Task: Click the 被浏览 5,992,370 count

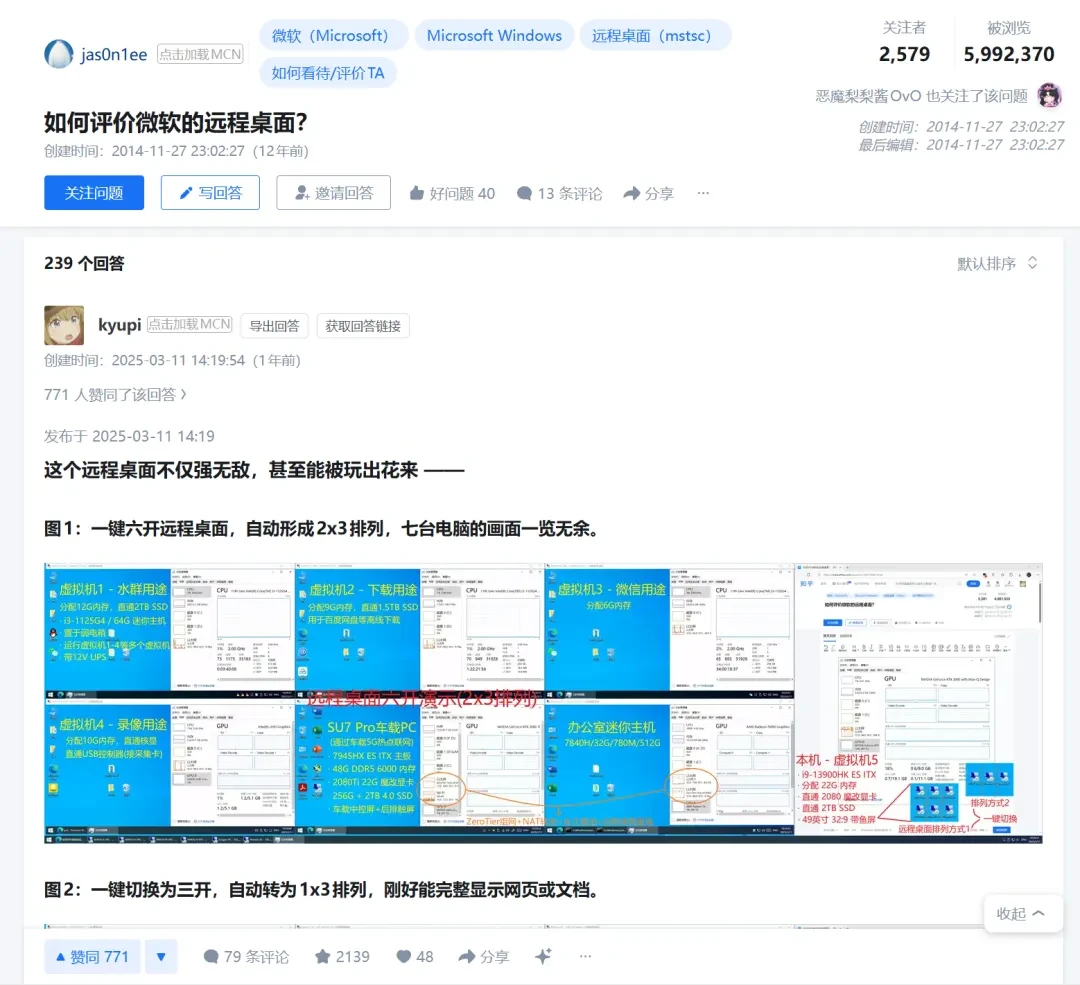Action: [x=1008, y=42]
